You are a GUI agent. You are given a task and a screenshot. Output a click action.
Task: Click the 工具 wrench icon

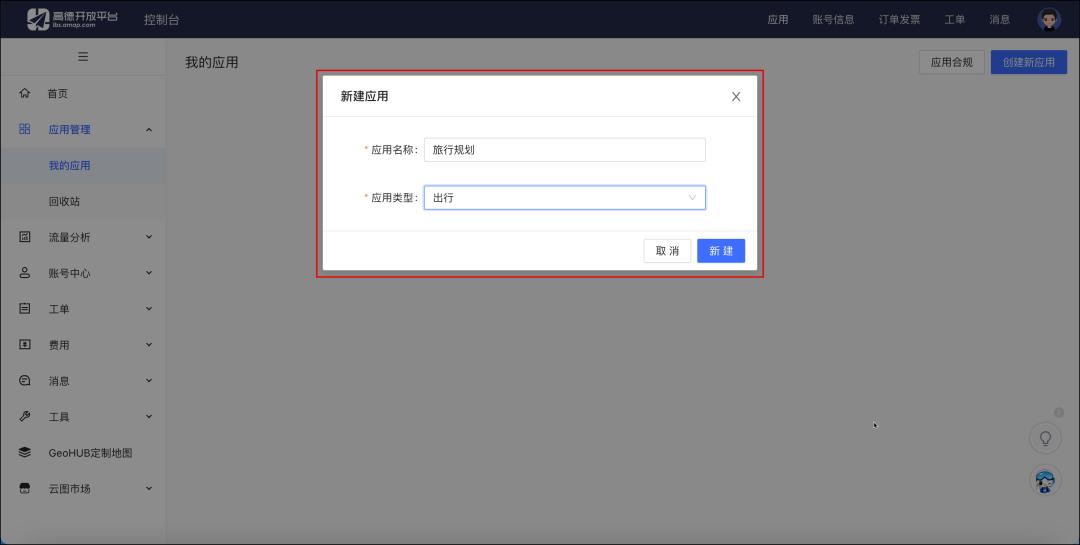coord(25,417)
